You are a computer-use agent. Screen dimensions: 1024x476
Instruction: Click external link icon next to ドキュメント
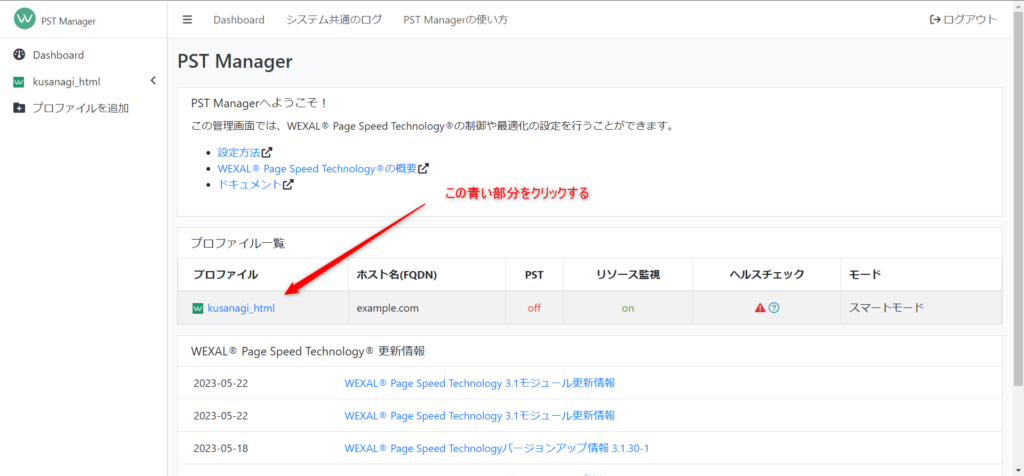pos(288,184)
